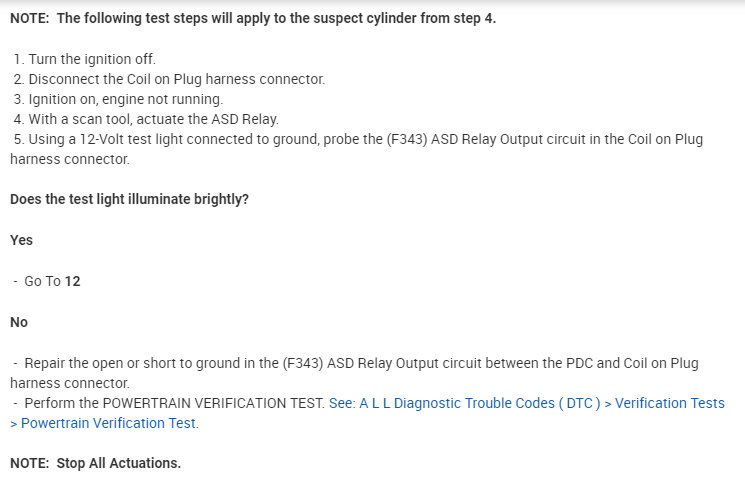The image size is (745, 483).
Task: Click the top NOTE about the suspect cylinder
Action: 252,18
